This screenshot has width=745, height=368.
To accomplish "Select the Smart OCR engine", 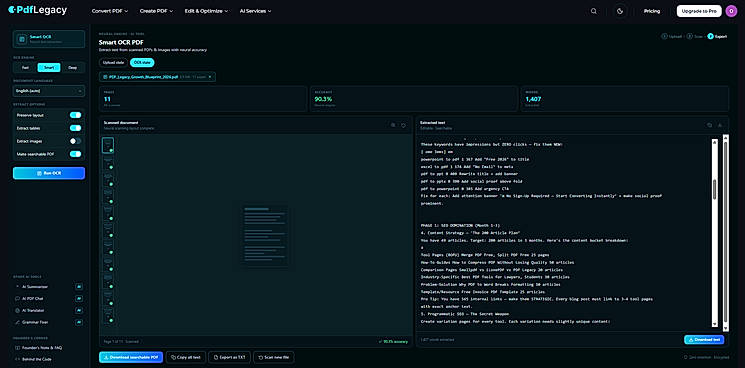I will 49,68.
